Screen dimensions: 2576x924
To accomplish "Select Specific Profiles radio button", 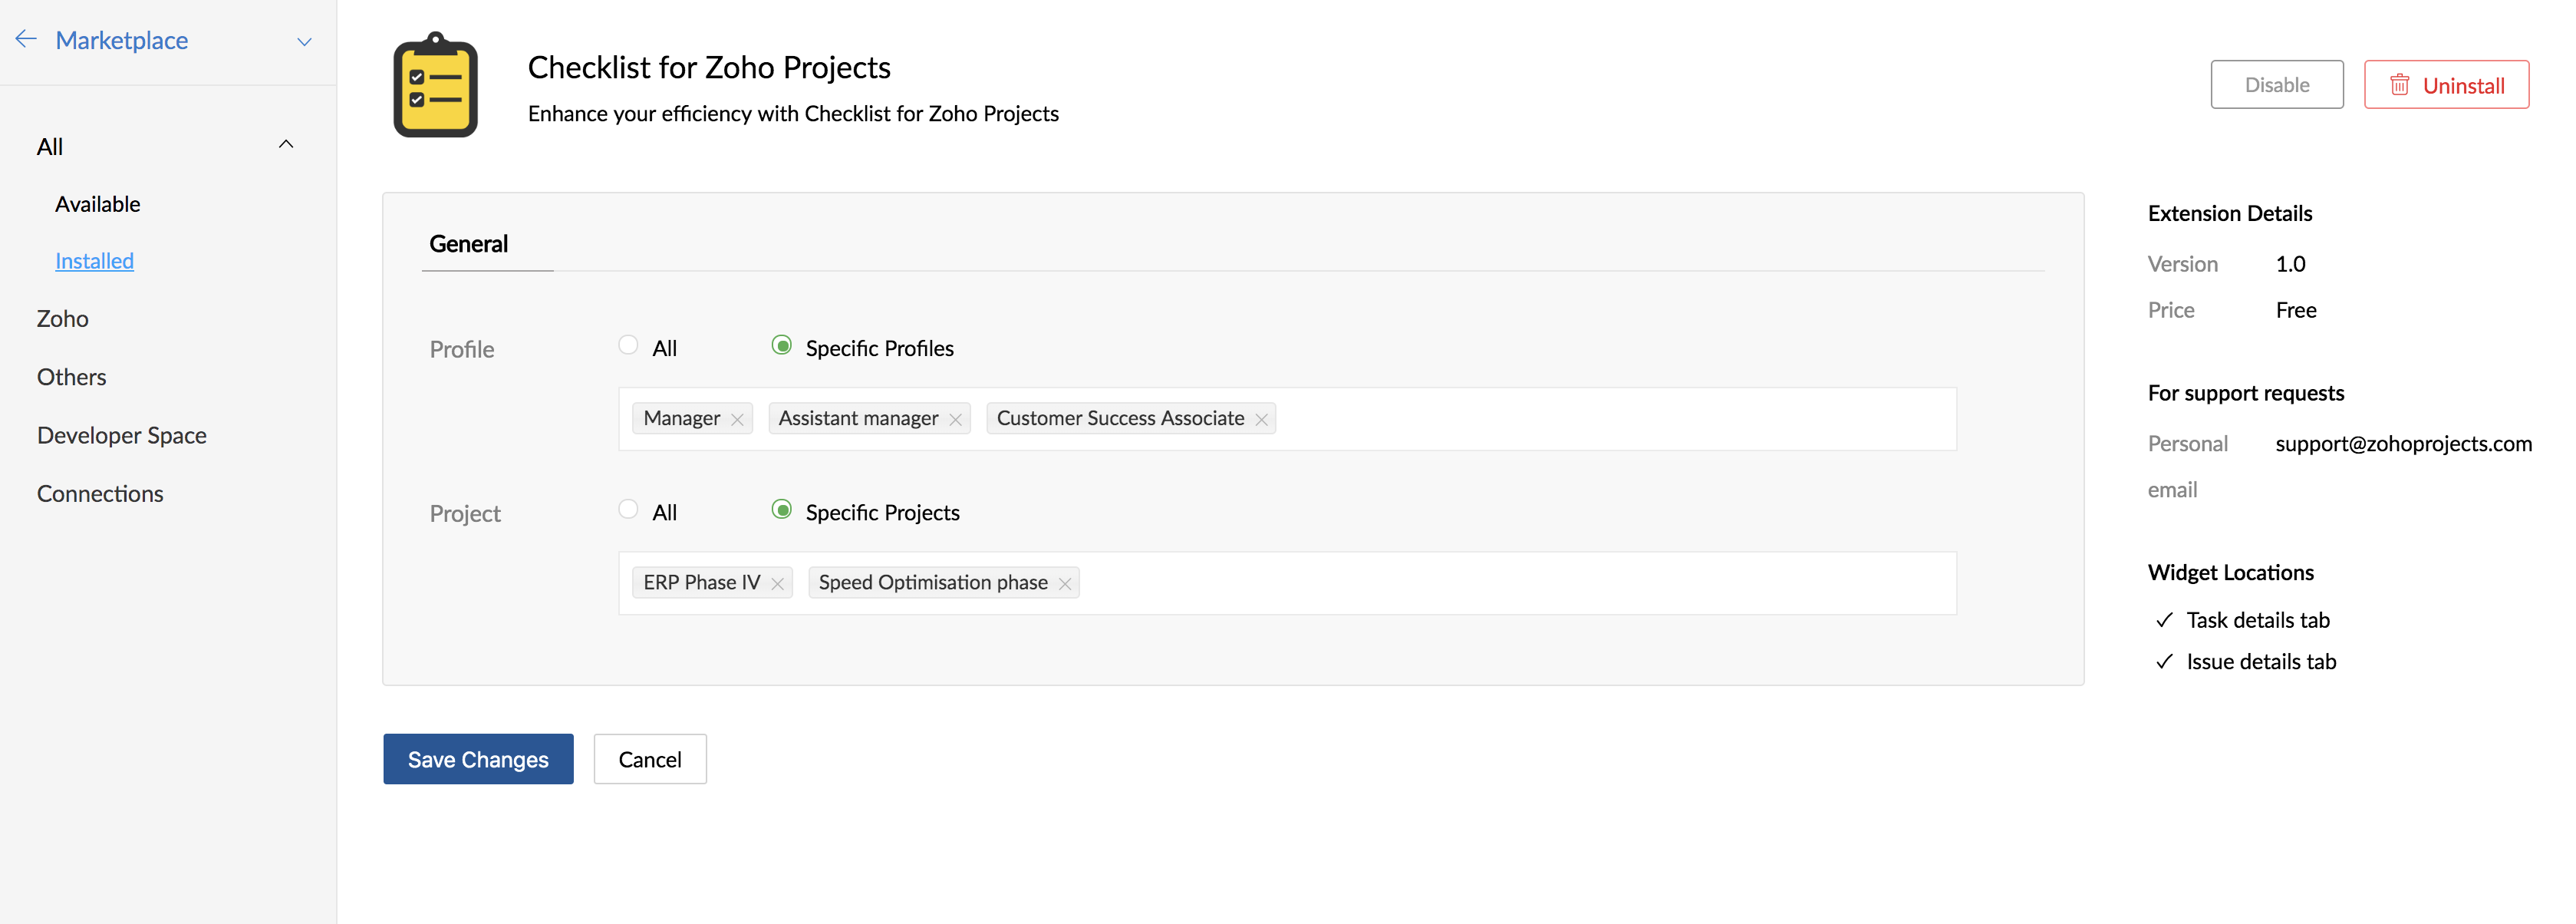I will [x=782, y=345].
